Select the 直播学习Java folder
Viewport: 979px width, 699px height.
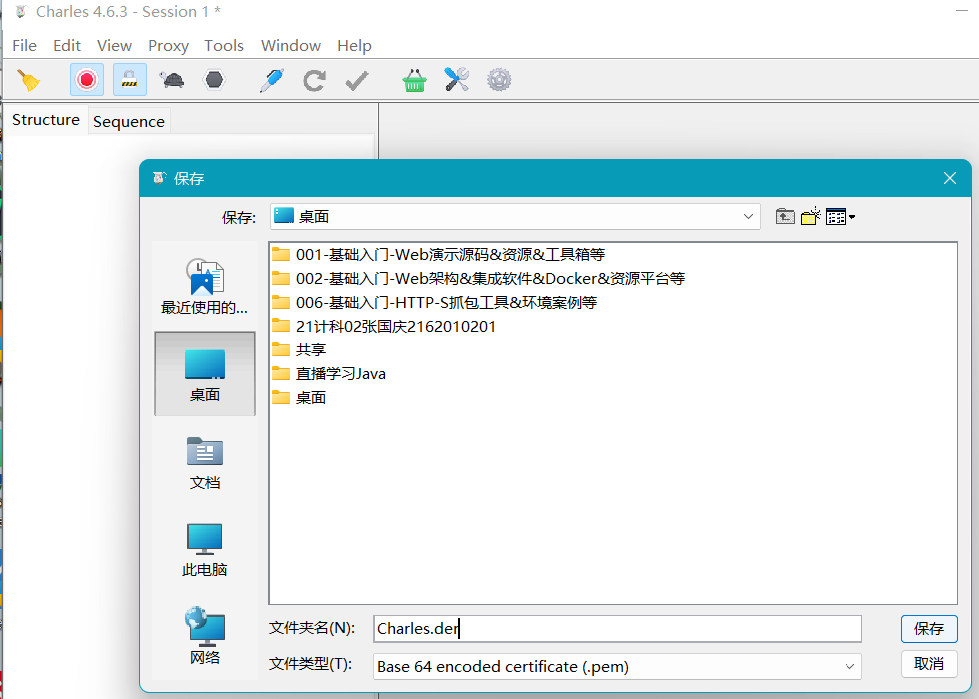(329, 373)
